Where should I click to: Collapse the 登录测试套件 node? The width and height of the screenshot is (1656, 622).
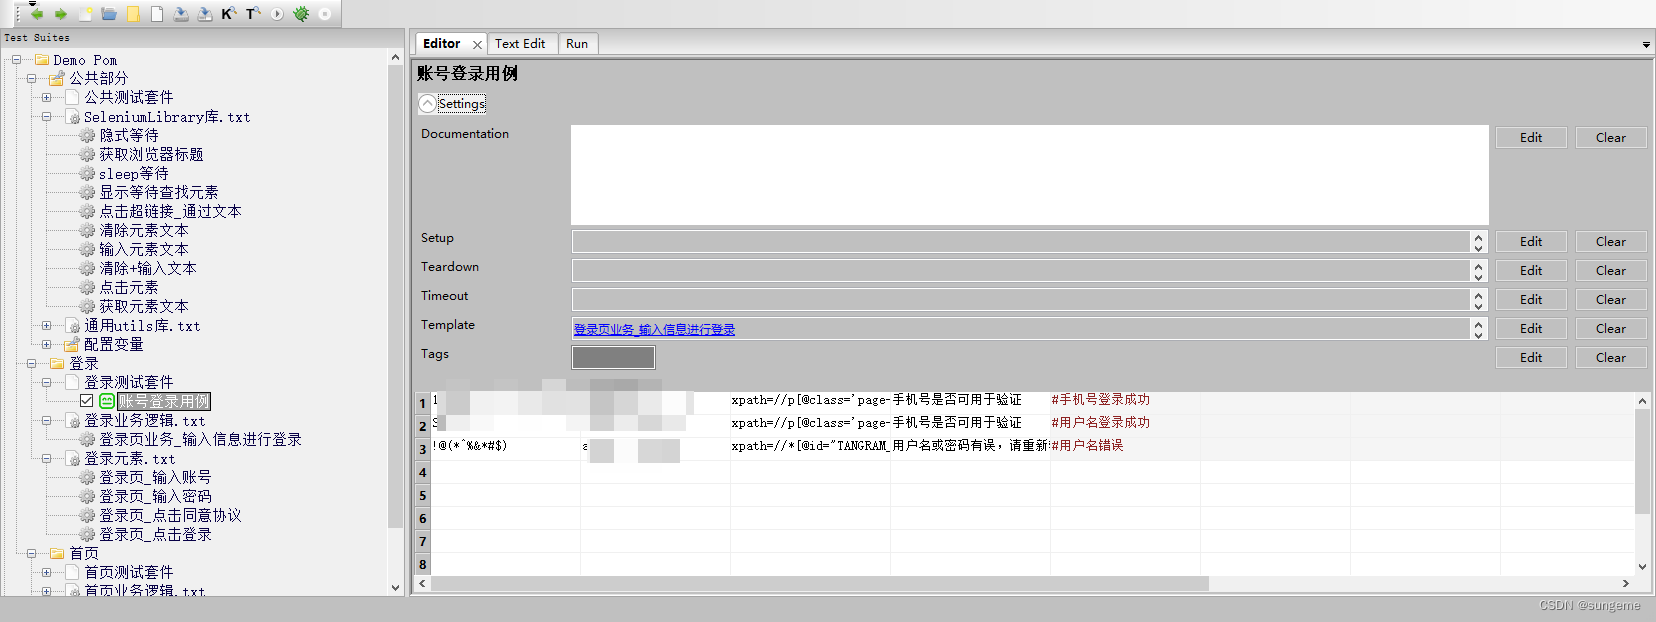(47, 382)
